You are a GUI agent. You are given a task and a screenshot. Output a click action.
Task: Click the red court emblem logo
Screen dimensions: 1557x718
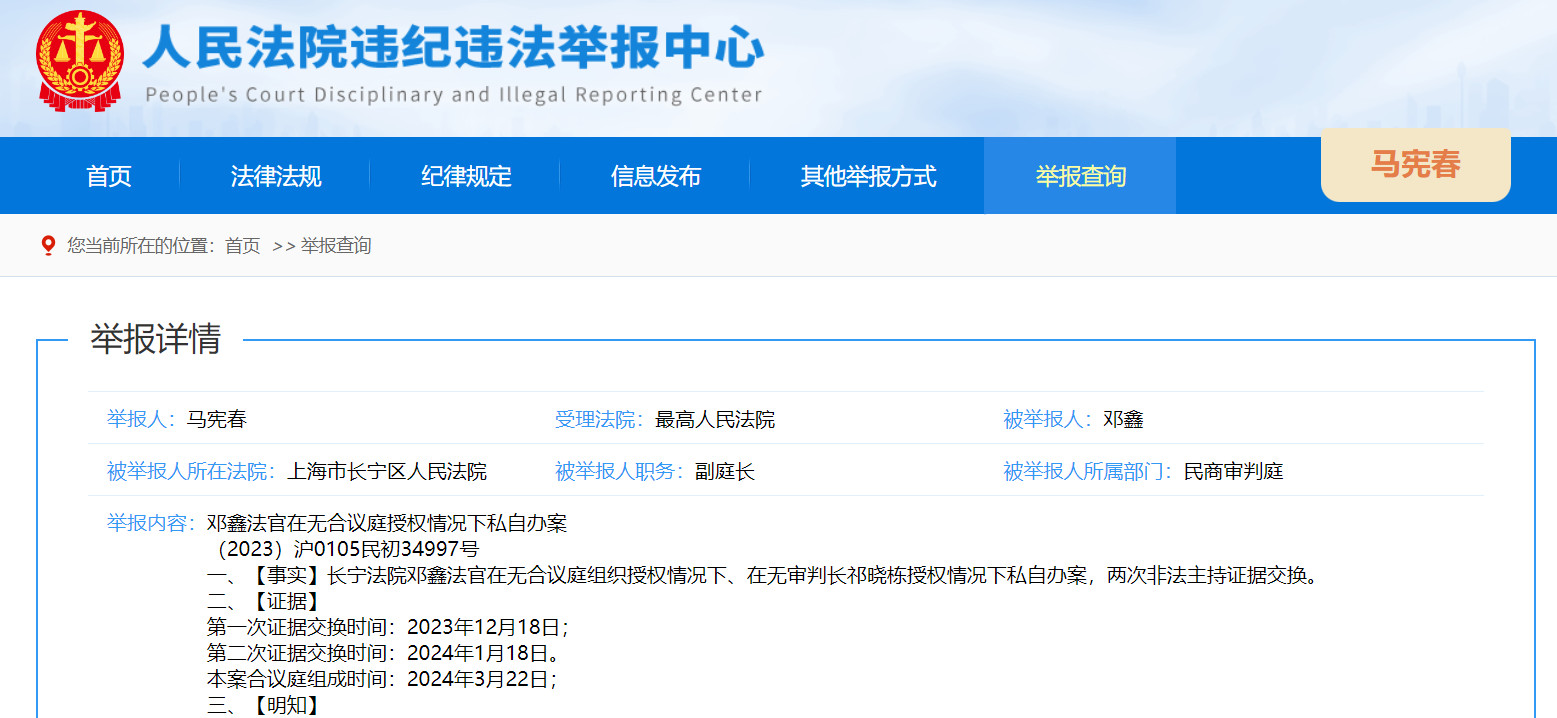(78, 59)
